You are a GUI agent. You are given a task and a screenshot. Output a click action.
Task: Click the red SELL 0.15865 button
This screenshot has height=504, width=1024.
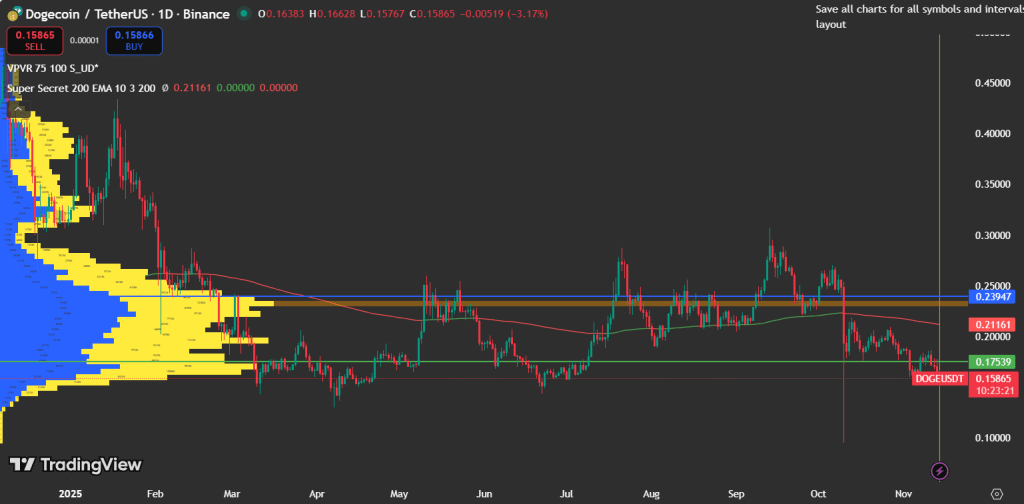pos(35,41)
